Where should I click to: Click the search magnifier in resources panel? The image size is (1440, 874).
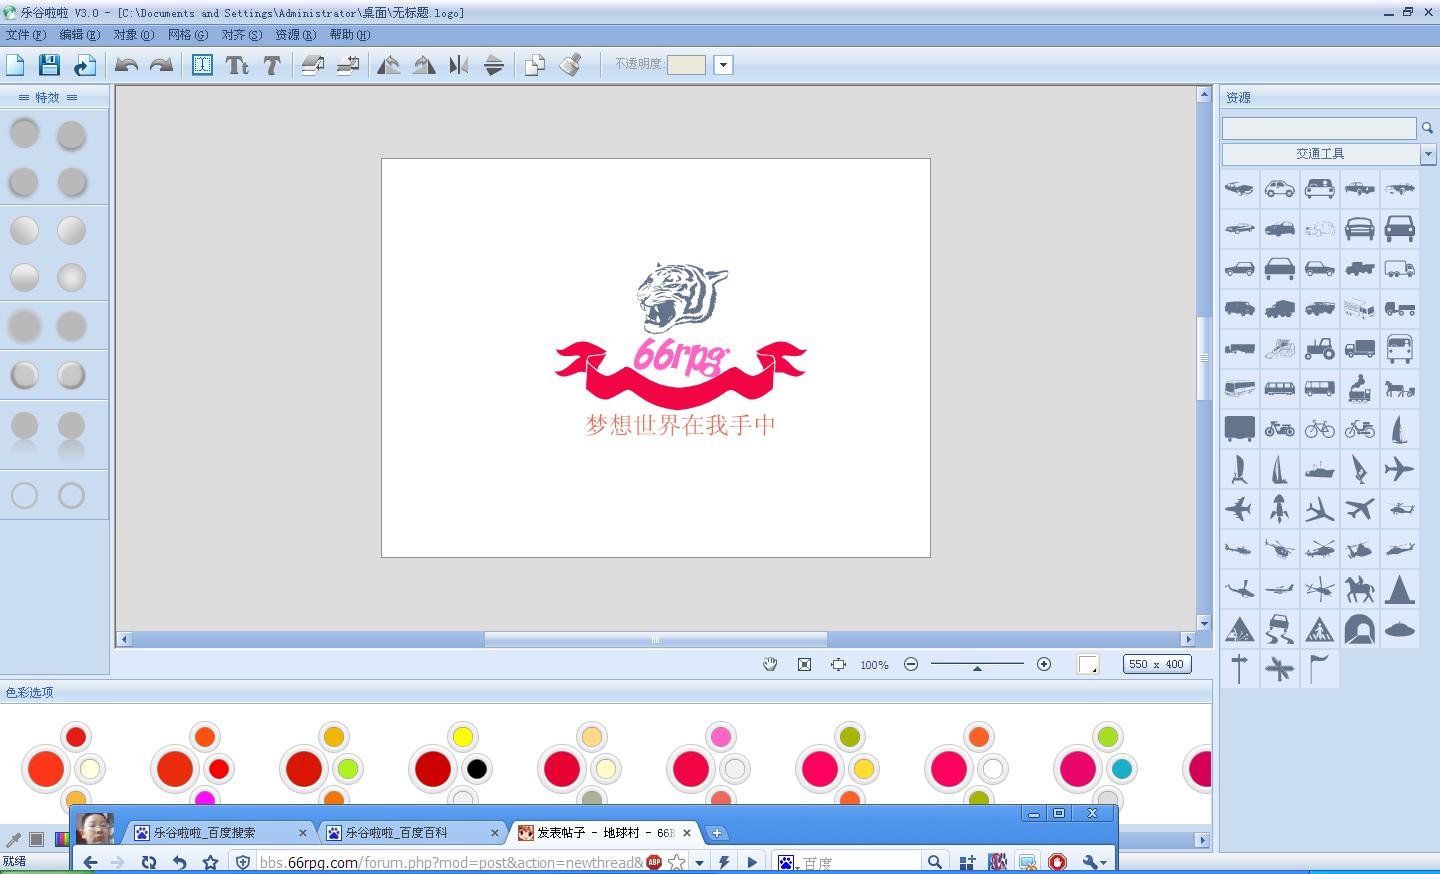pos(1428,128)
